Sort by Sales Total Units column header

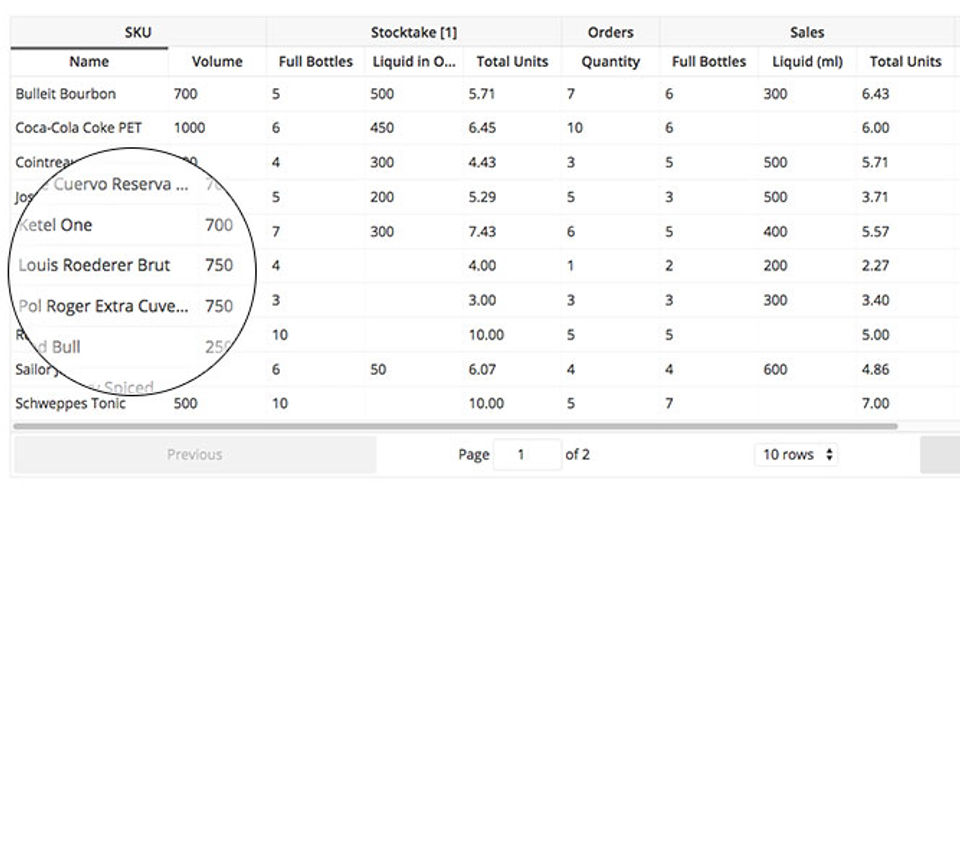click(x=906, y=61)
